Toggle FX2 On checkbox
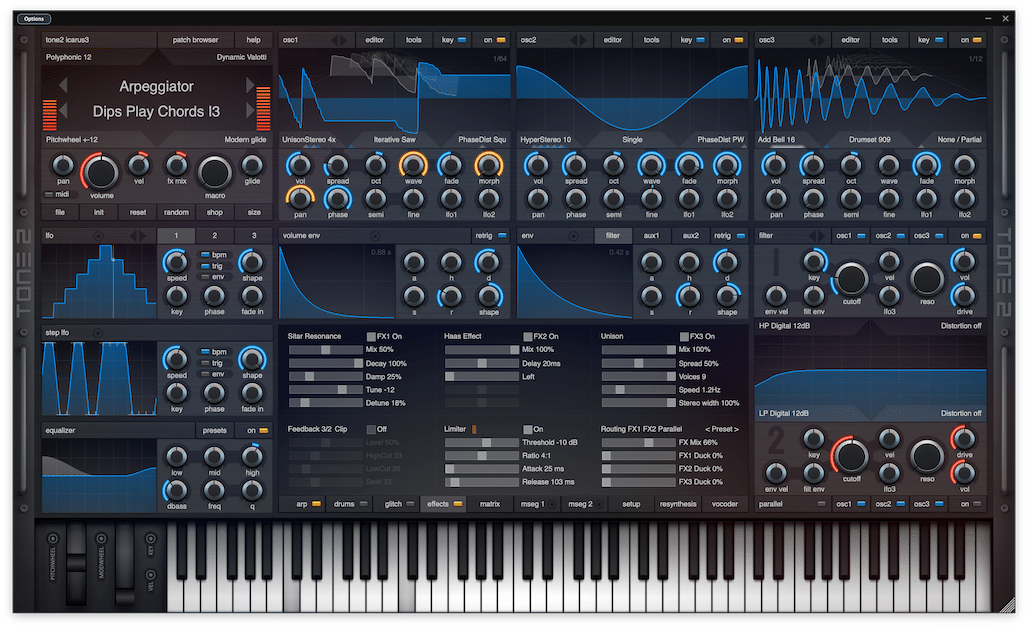The image size is (1028, 628). pos(528,336)
